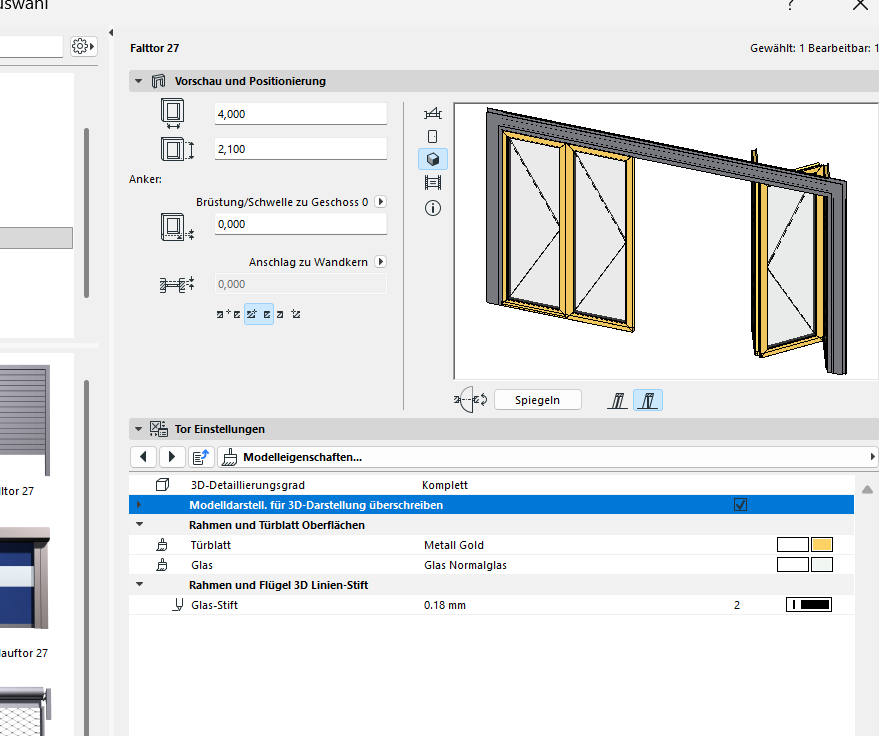Viewport: 879px width, 736px height.
Task: Collapse Rahmen und Türblatt Oberflächen group
Action: (x=140, y=525)
